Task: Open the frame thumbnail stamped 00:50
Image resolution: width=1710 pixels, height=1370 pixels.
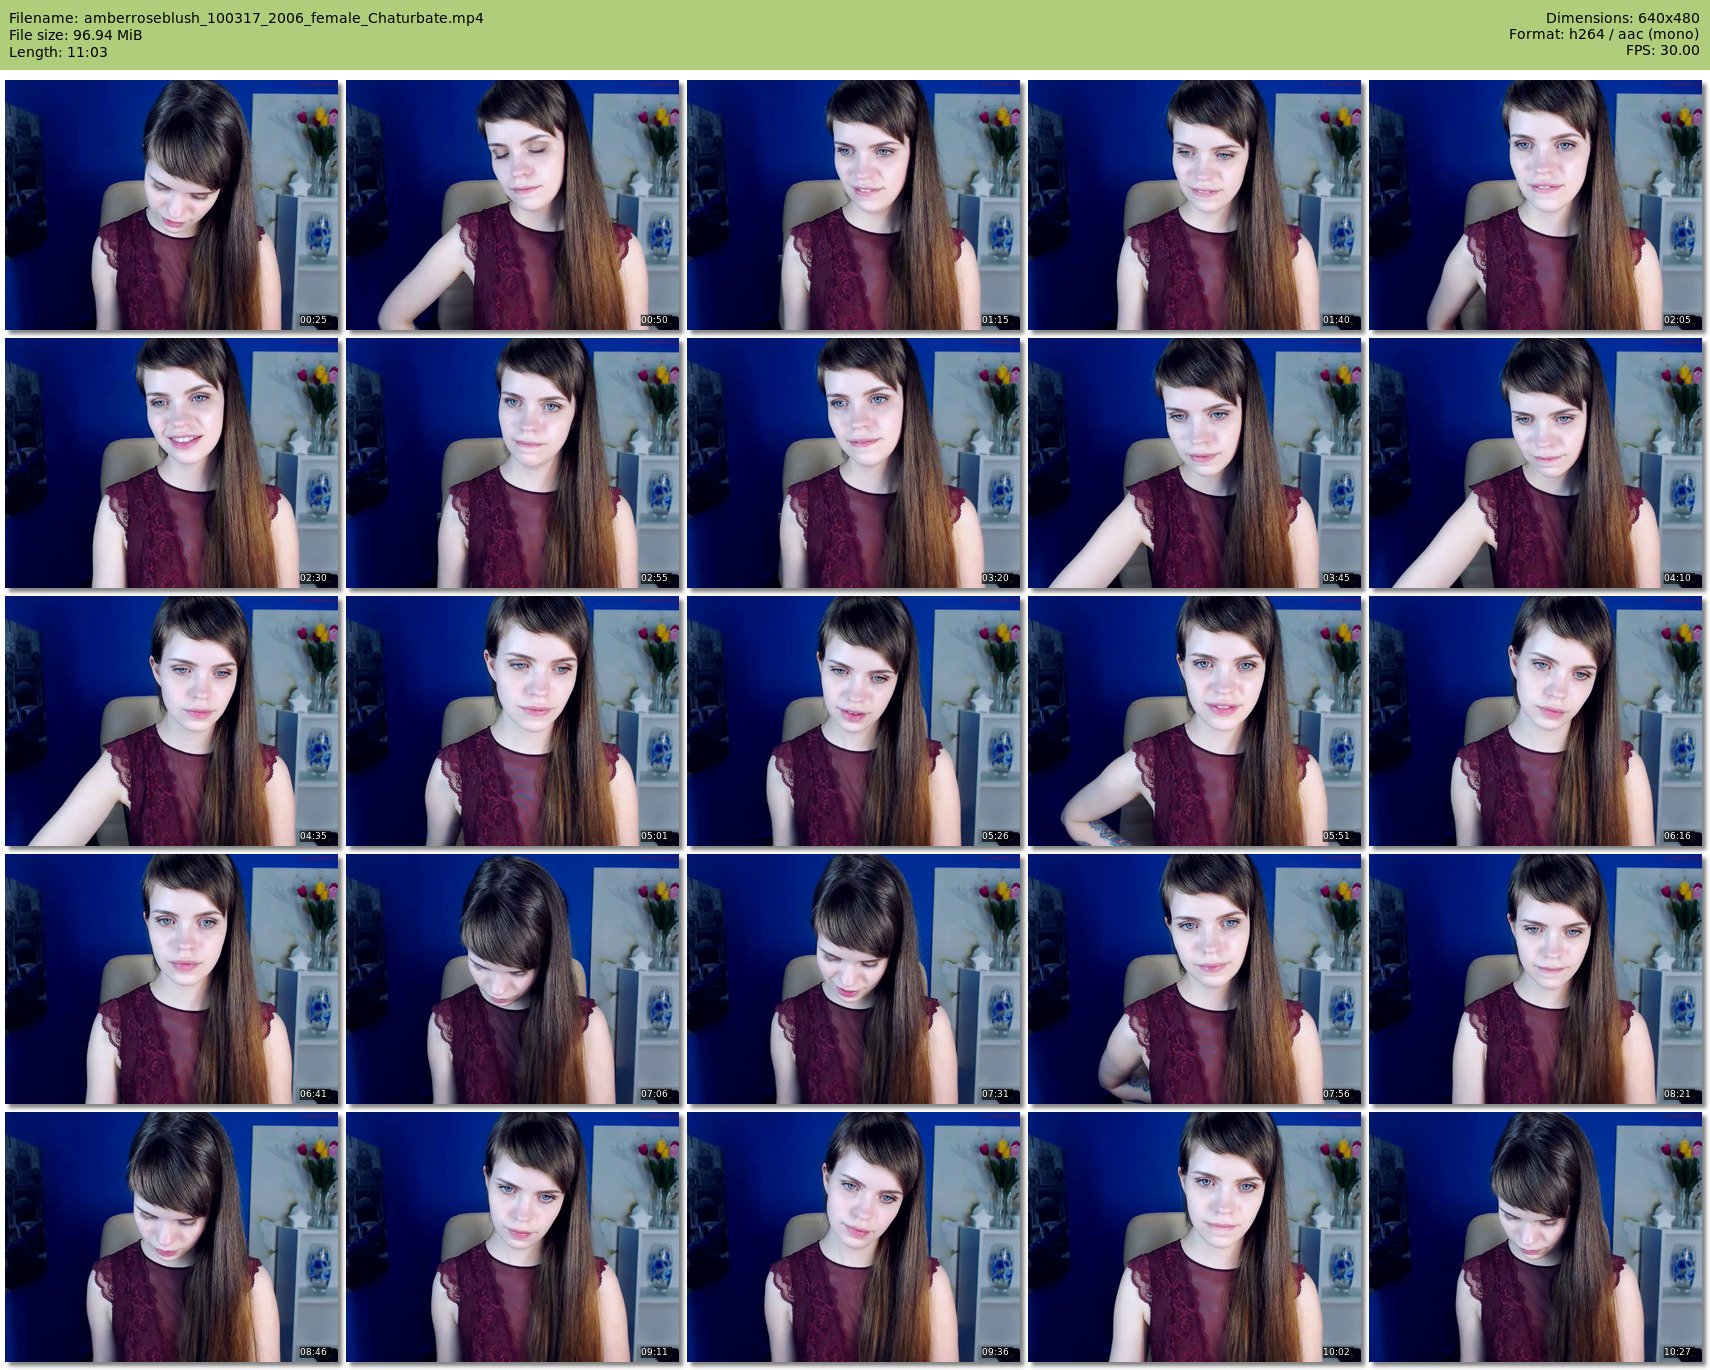Action: point(513,205)
